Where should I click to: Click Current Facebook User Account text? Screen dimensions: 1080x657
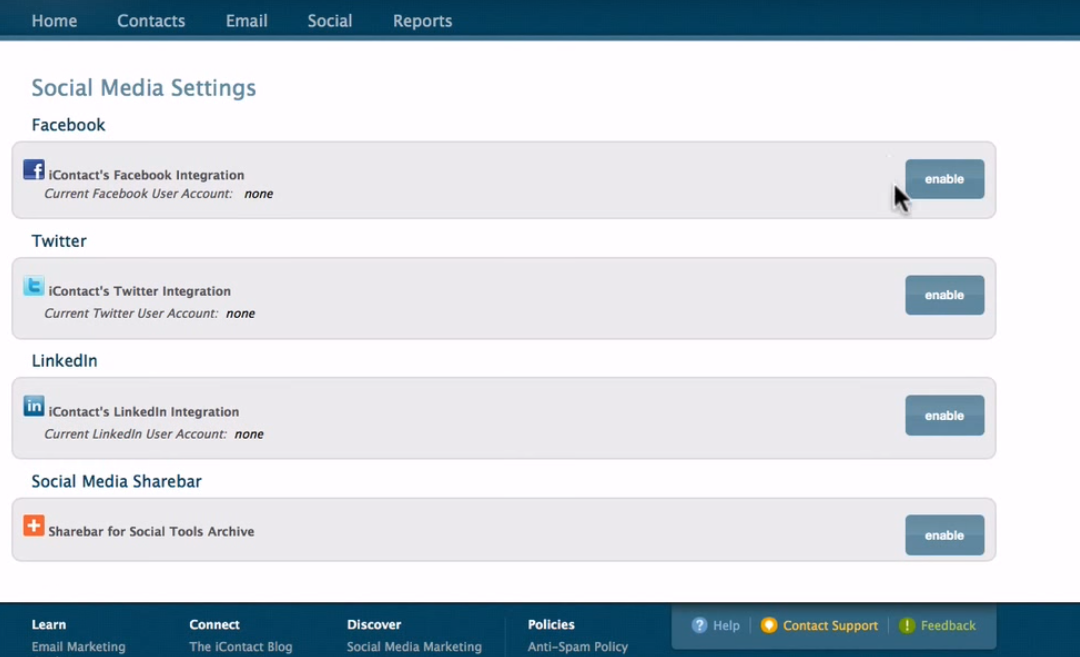pos(138,194)
